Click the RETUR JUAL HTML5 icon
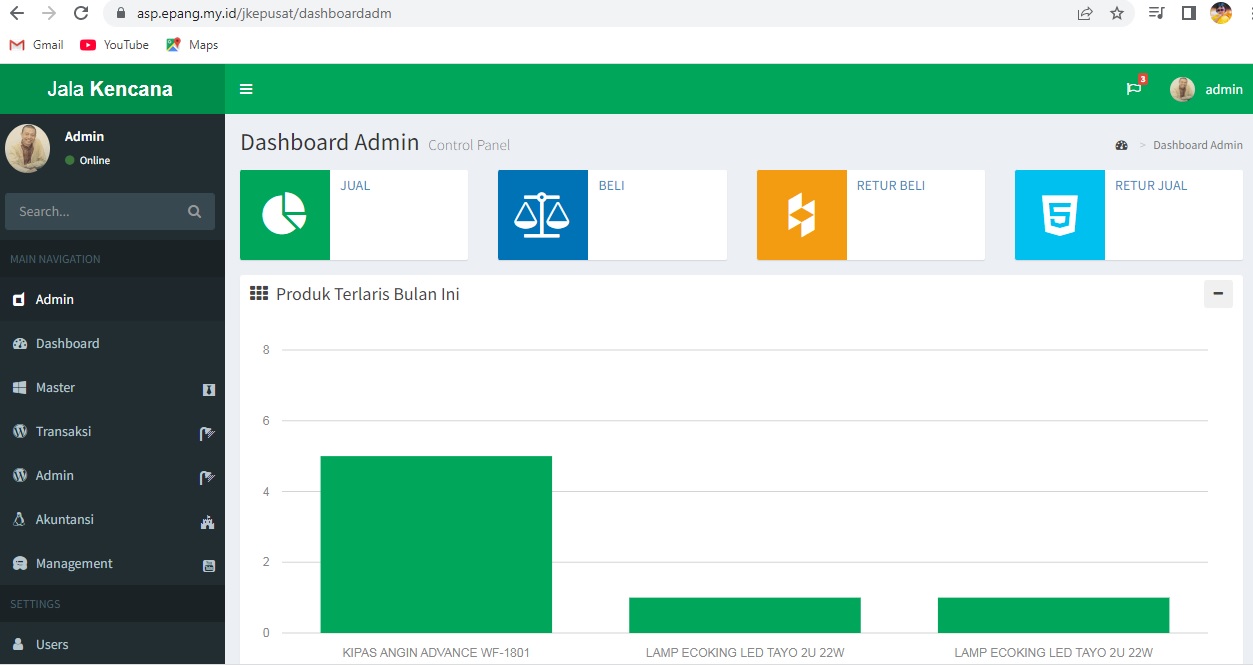Image resolution: width=1253 pixels, height=665 pixels. coord(1059,215)
